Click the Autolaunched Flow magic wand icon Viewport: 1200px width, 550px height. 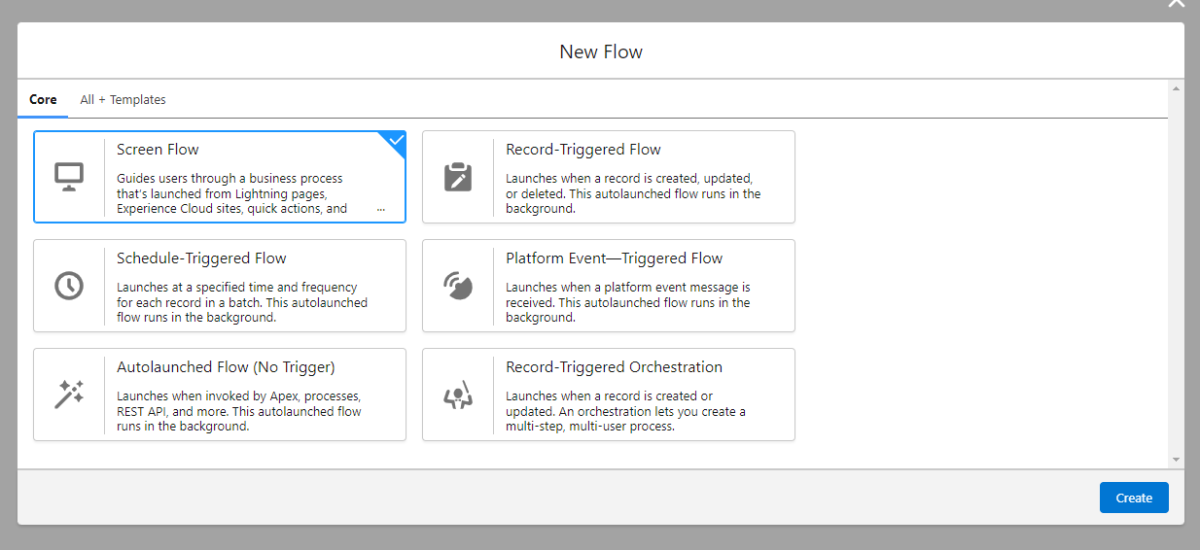pyautogui.click(x=69, y=395)
